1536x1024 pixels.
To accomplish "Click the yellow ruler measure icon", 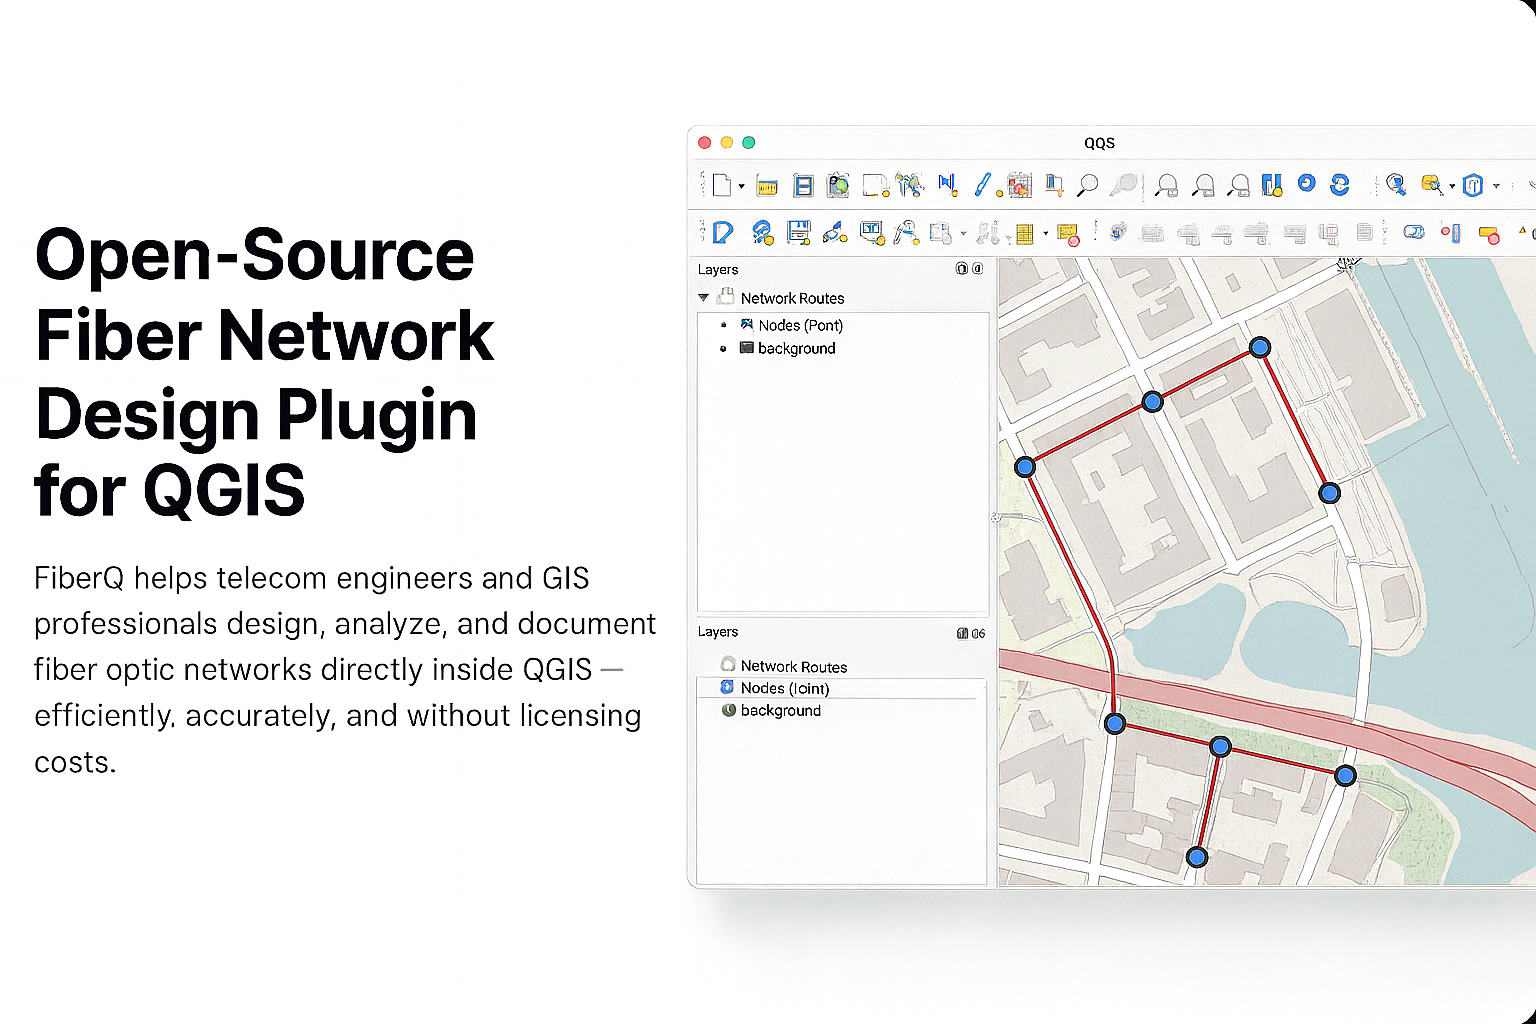I will 767,186.
